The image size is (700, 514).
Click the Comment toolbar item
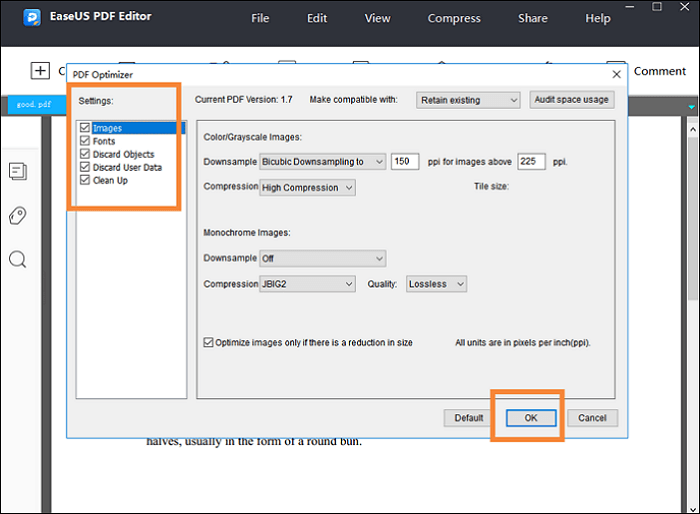click(x=660, y=71)
